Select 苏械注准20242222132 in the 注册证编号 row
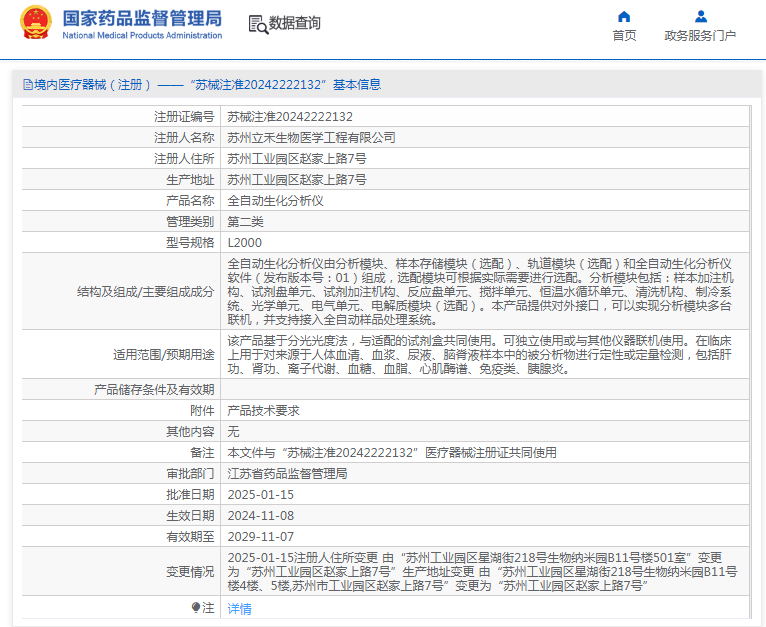 coord(290,117)
